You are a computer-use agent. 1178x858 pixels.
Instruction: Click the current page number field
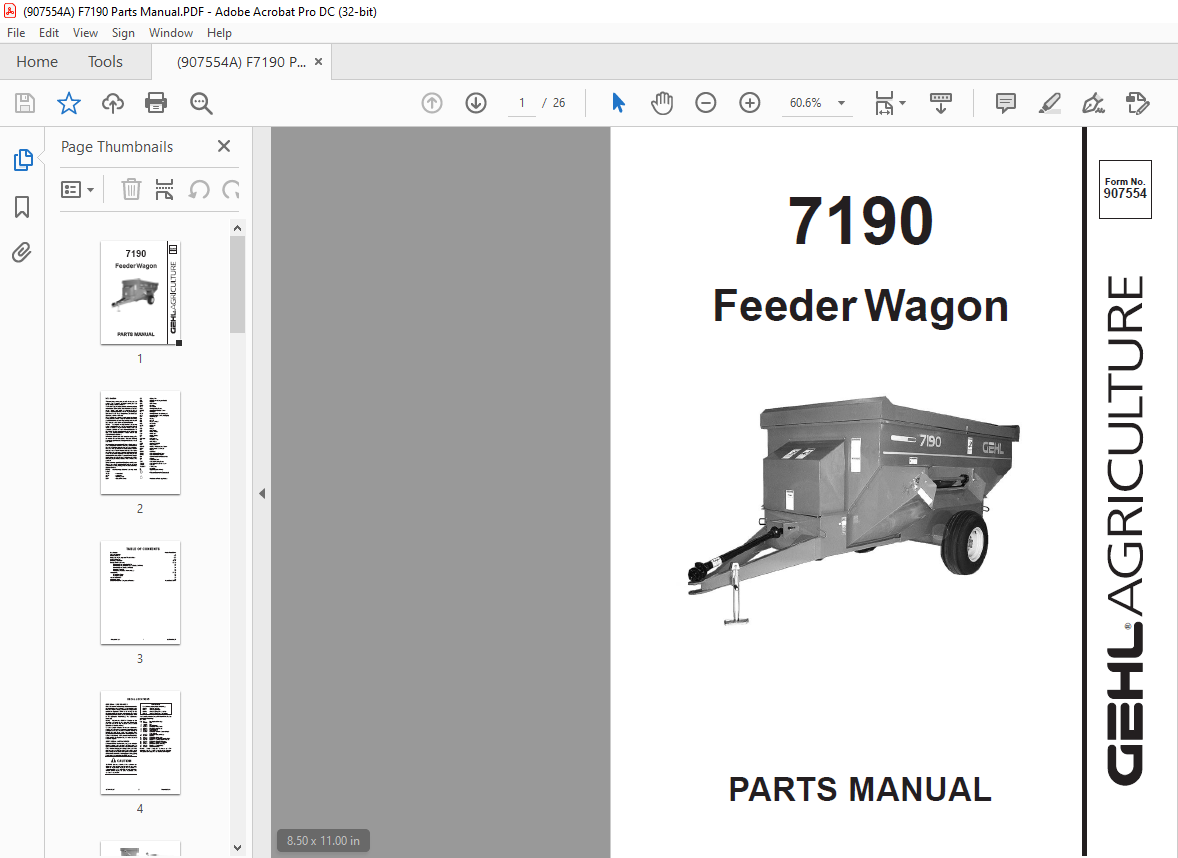(x=521, y=103)
